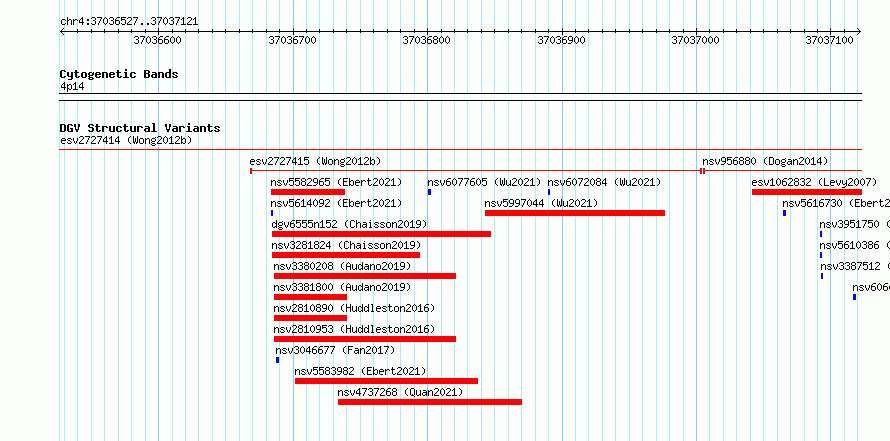890x441 pixels.
Task: Click the 37037100 ruler position
Action: tap(830, 40)
